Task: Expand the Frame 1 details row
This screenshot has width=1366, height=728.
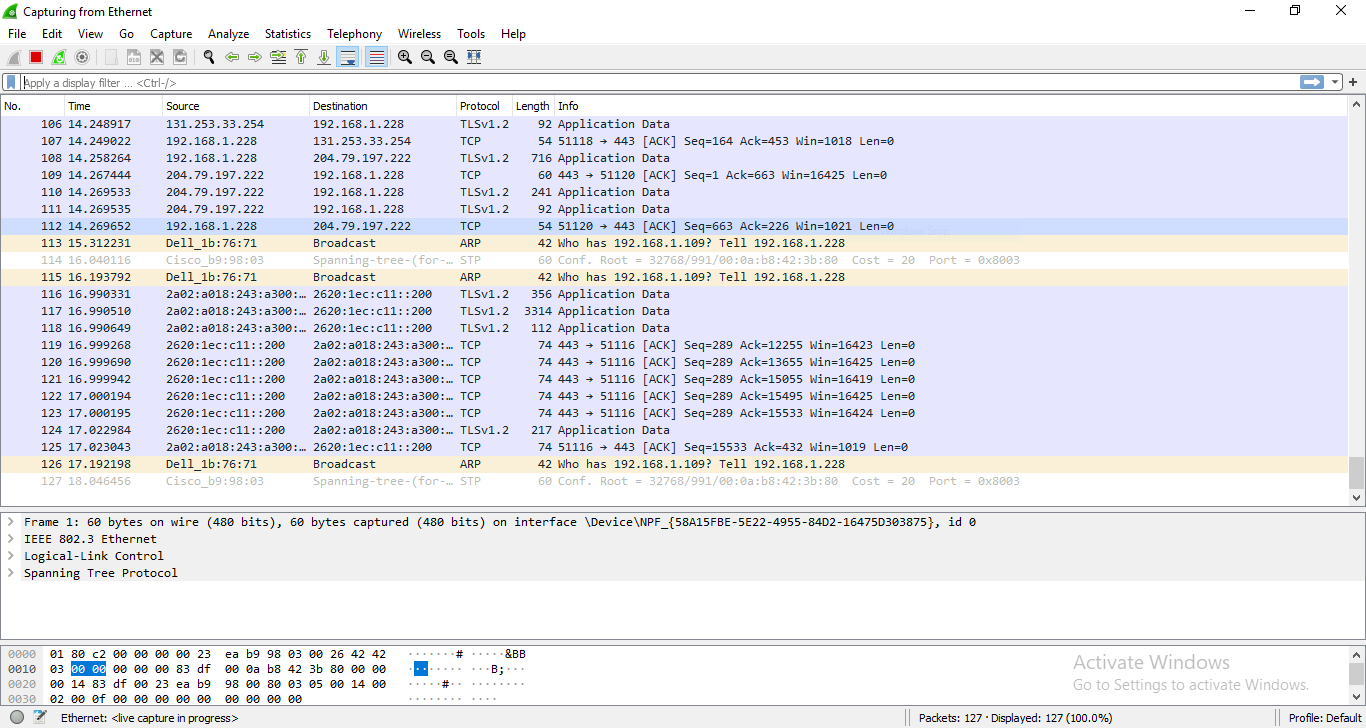Action: (11, 522)
